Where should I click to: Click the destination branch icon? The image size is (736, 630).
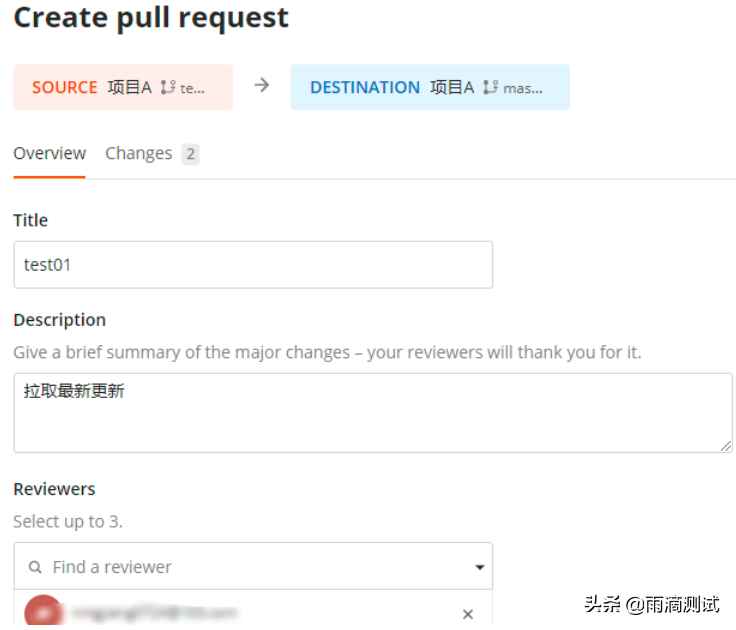[x=489, y=88]
